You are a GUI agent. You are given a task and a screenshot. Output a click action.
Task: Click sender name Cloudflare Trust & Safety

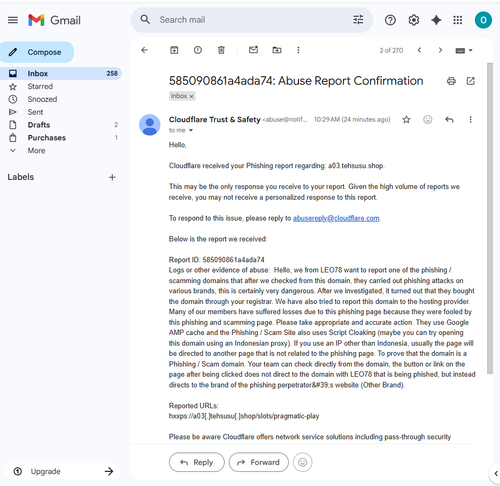214,119
